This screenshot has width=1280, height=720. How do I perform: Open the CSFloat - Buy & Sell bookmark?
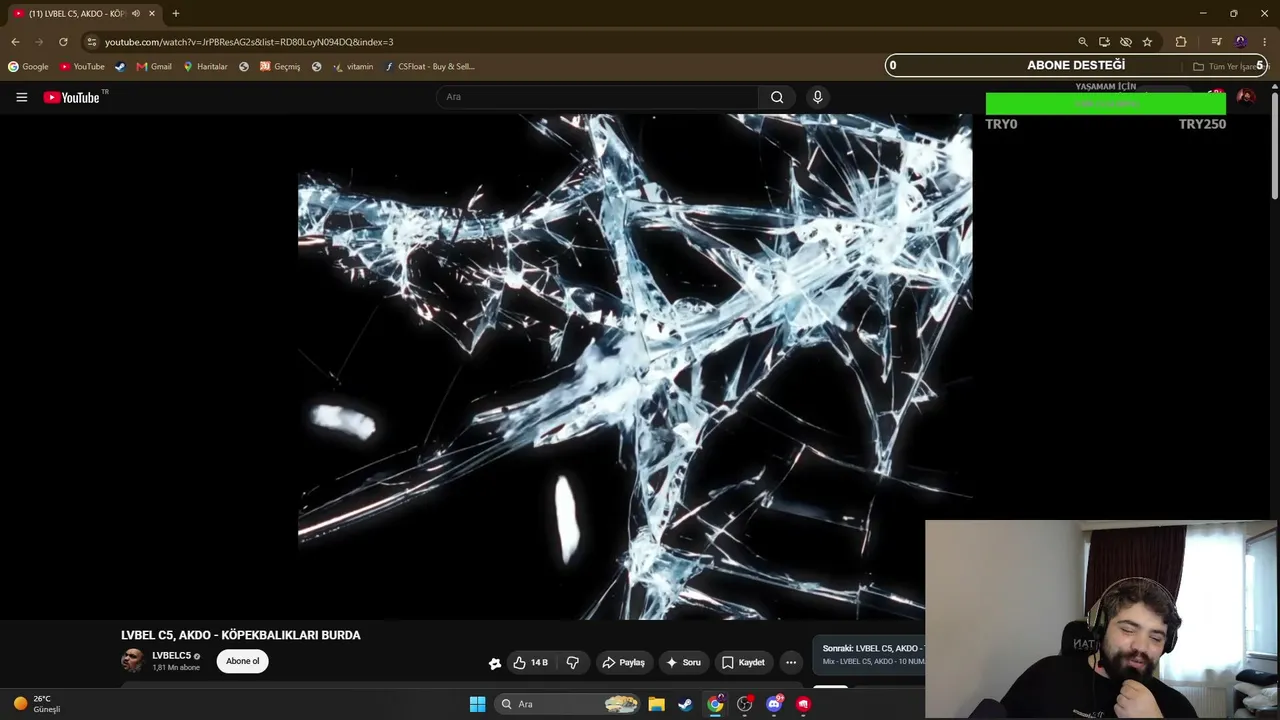[x=430, y=67]
